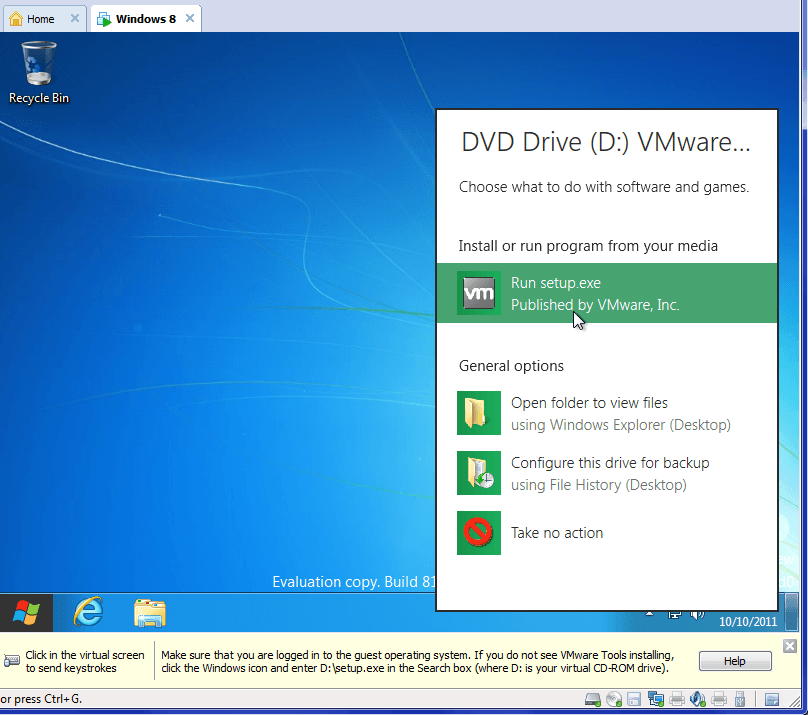Image resolution: width=808 pixels, height=715 pixels.
Task: Open Windows Explorer from taskbar
Action: (x=149, y=612)
